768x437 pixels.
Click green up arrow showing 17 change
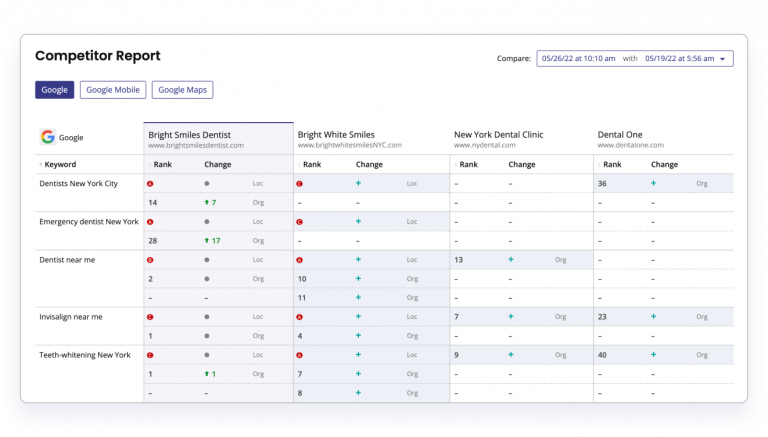207,241
